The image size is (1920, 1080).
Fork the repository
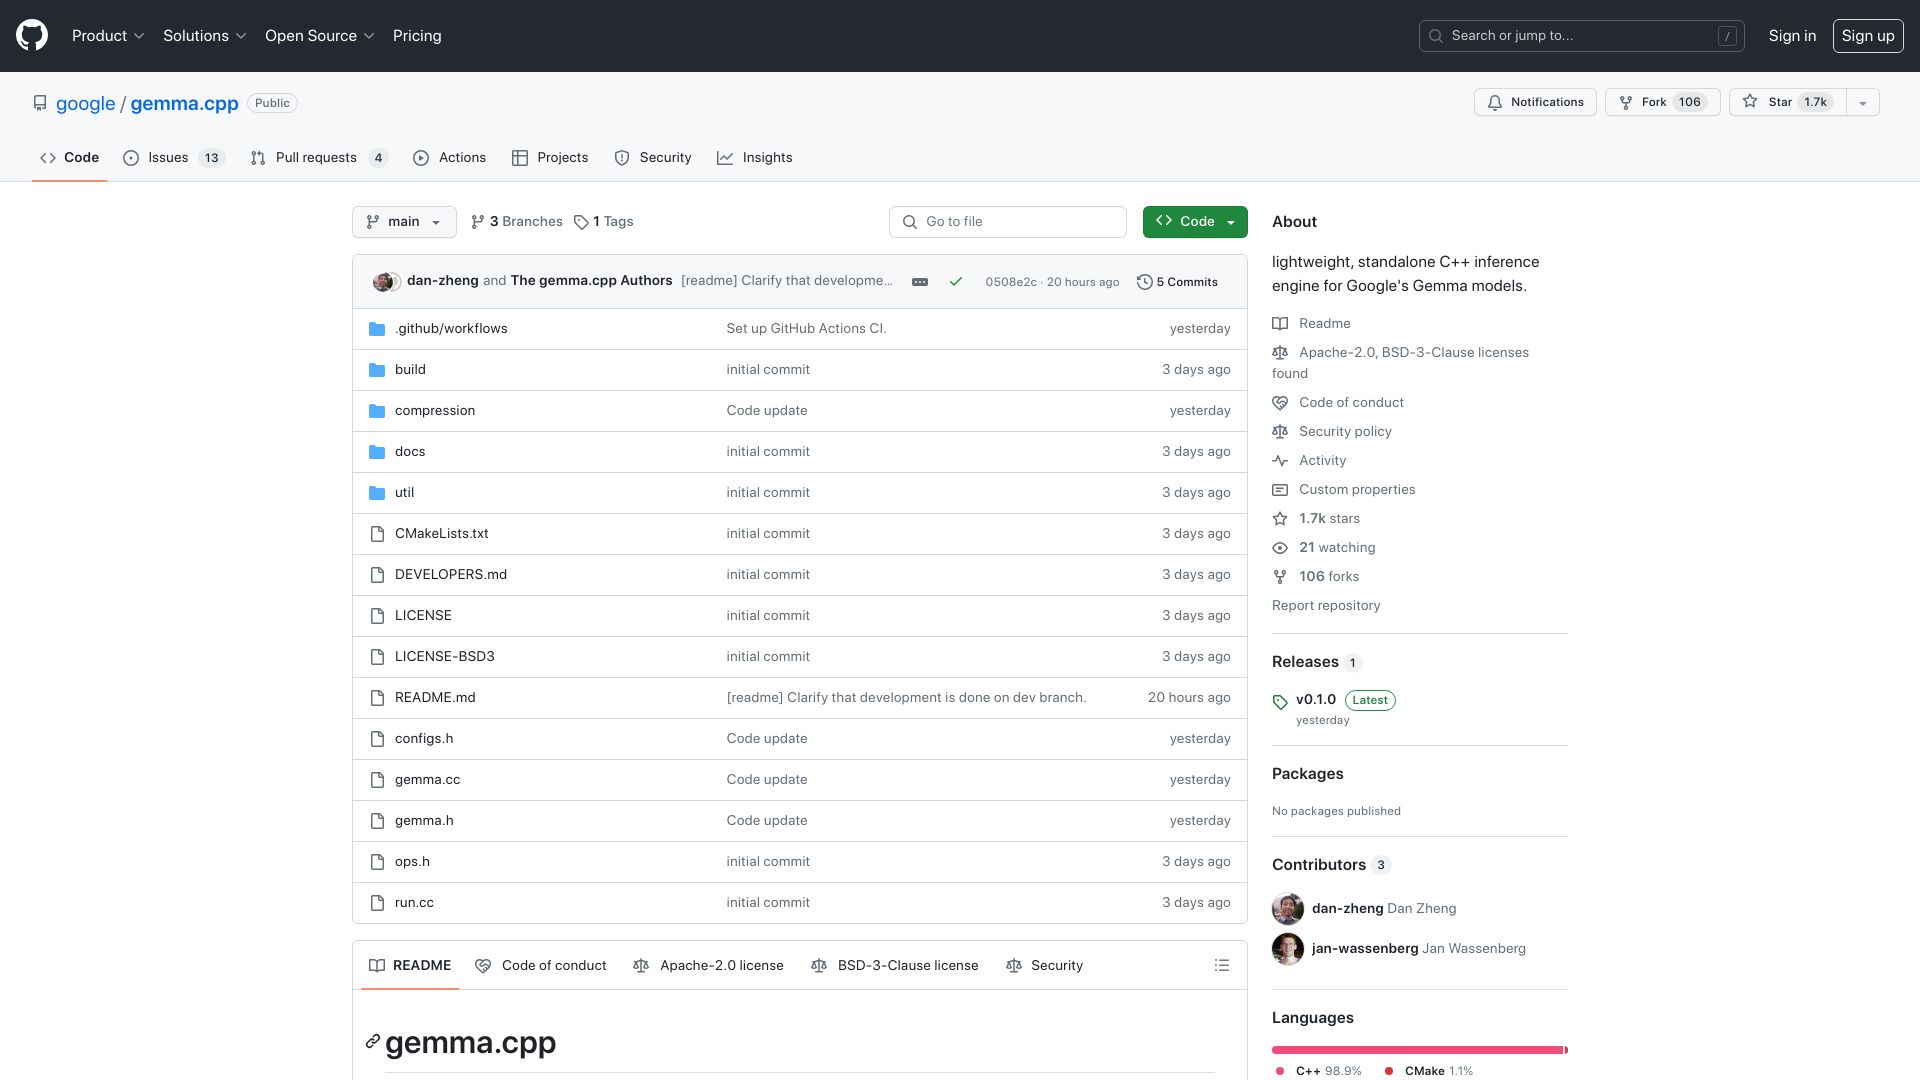pos(1662,102)
